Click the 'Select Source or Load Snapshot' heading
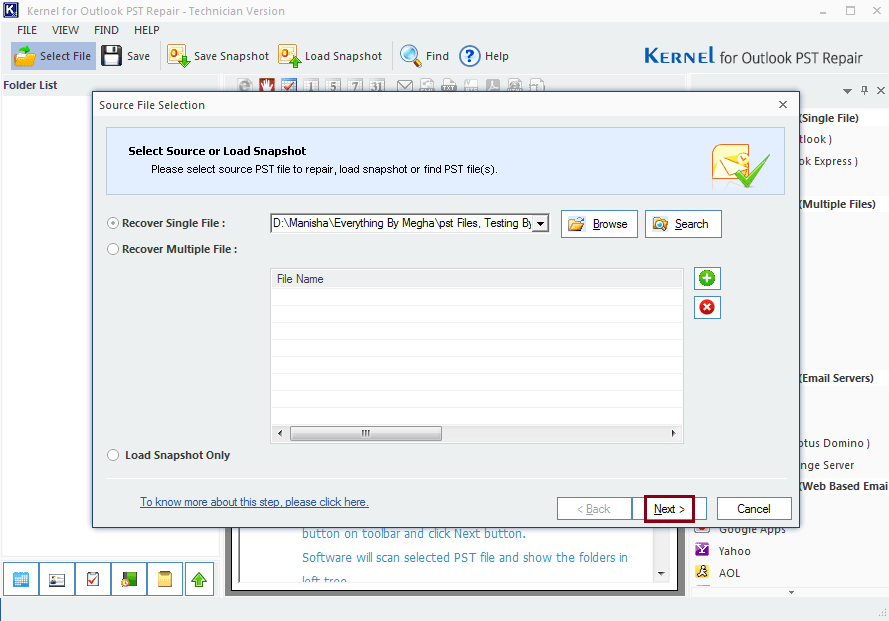Screen dimensions: 889x621 click(x=217, y=151)
